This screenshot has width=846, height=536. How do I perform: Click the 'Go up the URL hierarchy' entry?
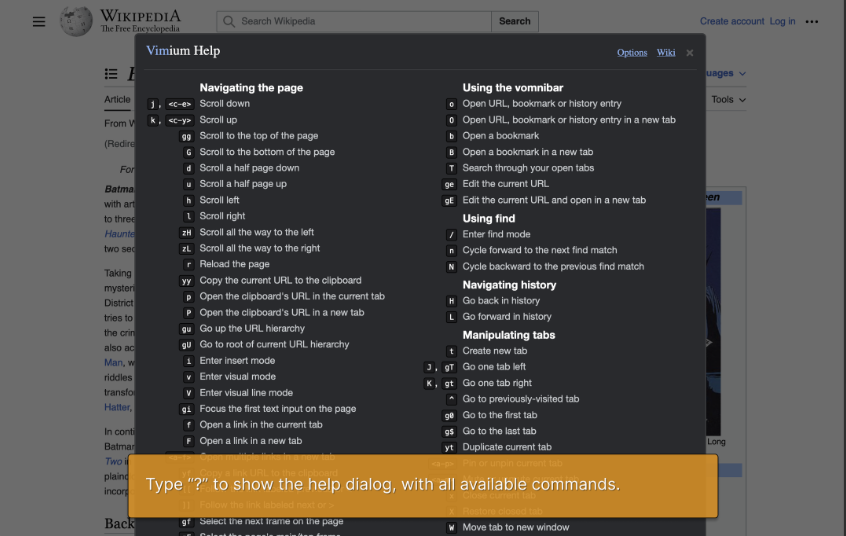252,328
